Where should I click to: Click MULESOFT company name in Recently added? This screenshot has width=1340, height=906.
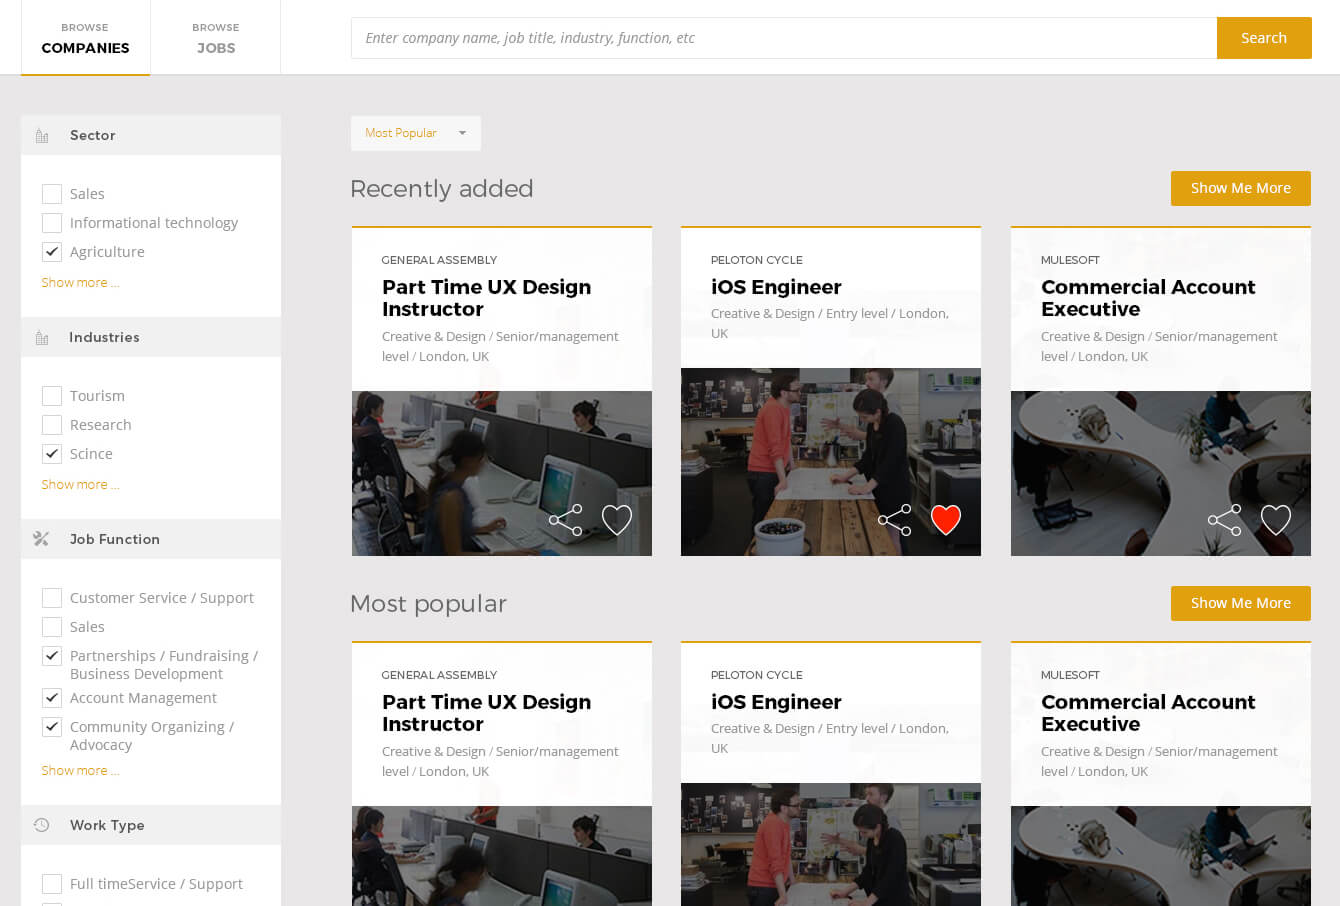pos(1070,260)
